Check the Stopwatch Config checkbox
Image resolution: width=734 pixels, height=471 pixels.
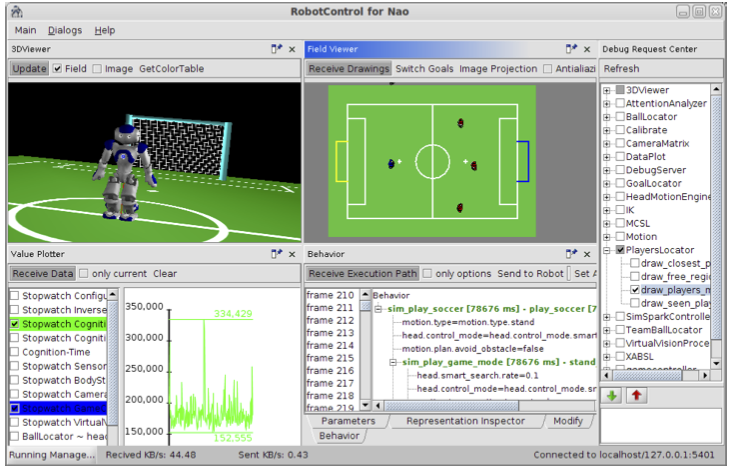15,296
